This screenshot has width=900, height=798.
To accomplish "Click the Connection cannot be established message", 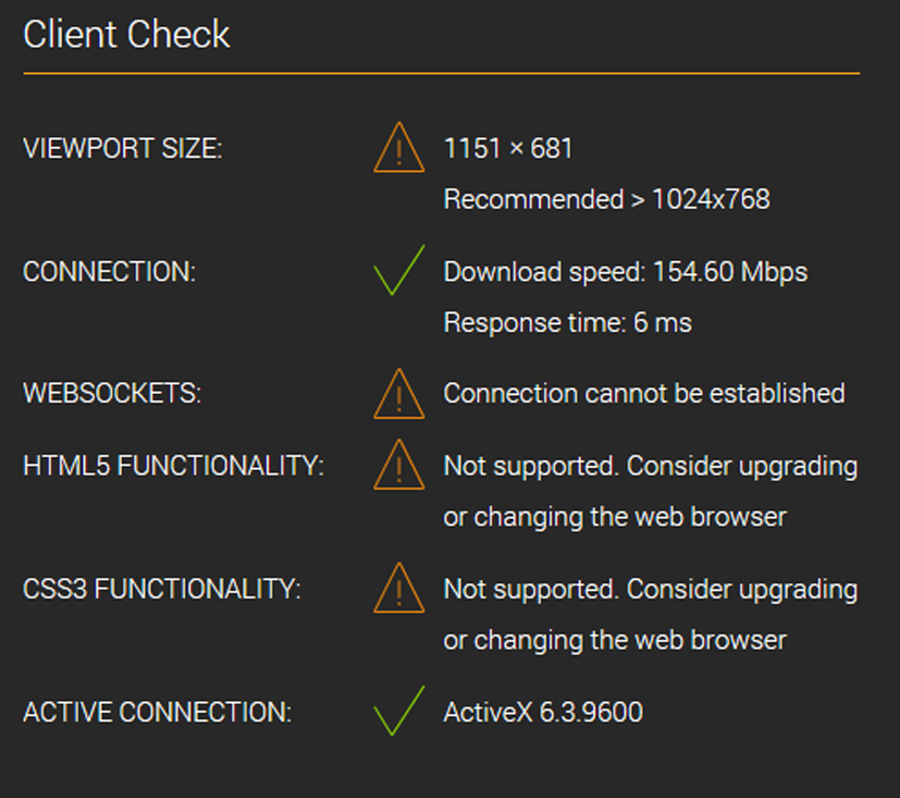I will point(644,394).
